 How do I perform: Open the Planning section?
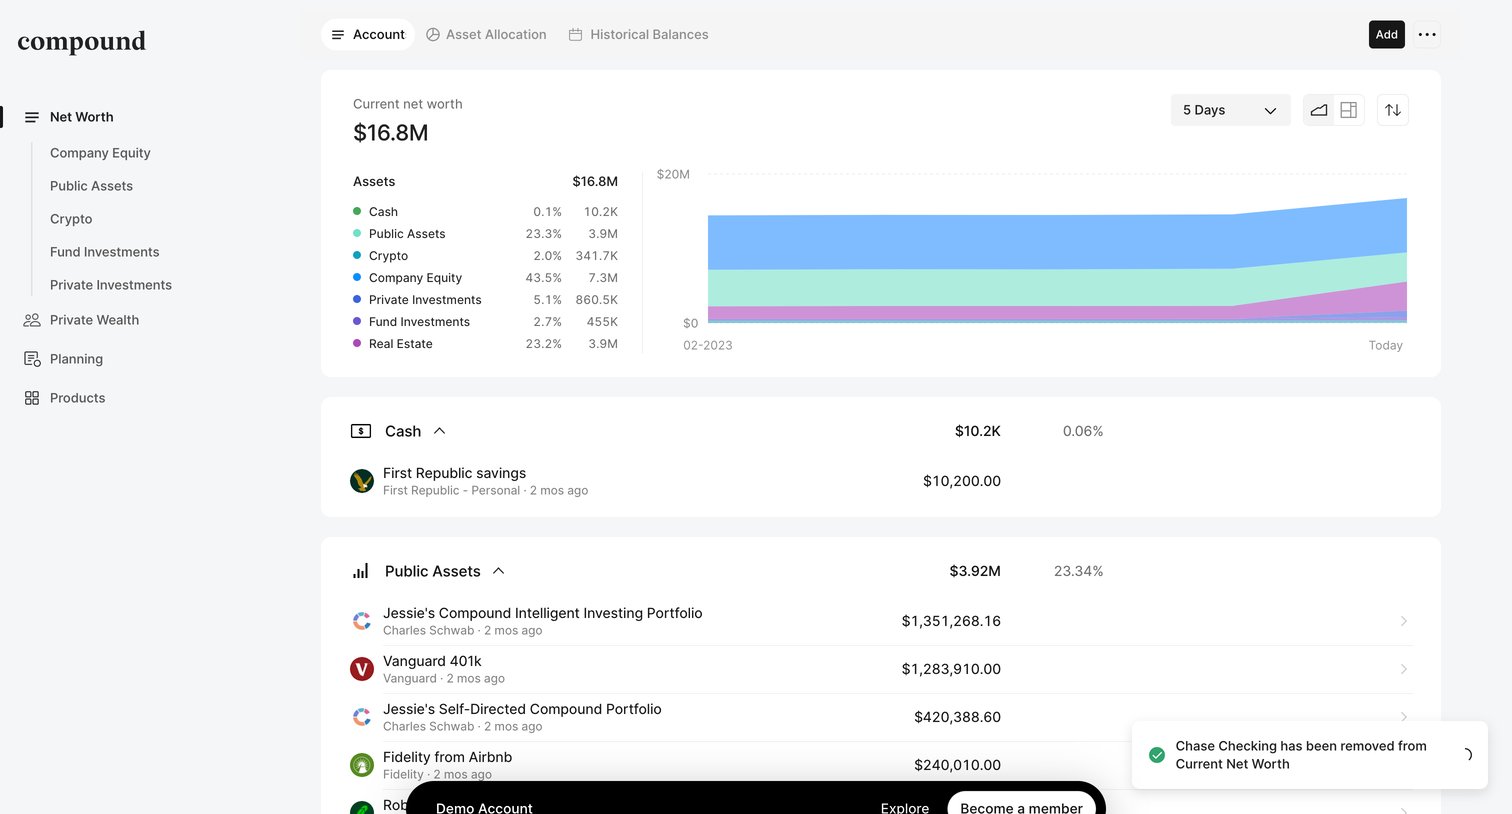click(x=76, y=359)
